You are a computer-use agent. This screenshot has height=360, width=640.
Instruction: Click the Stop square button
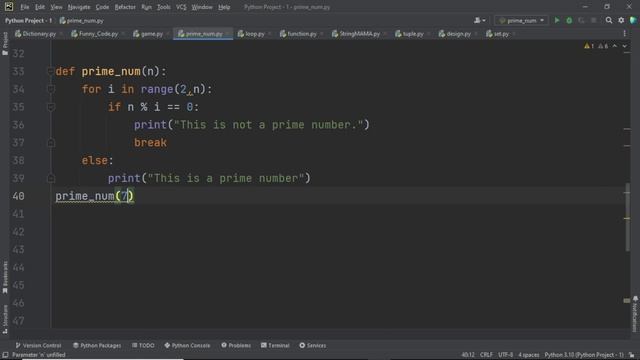coord(593,20)
